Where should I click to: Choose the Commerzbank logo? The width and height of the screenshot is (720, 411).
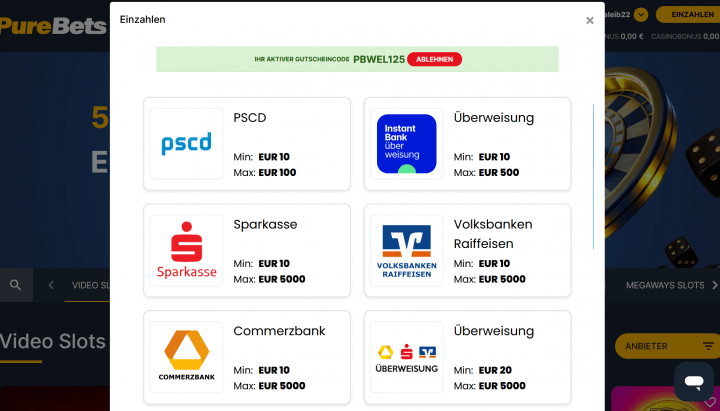[x=186, y=357]
